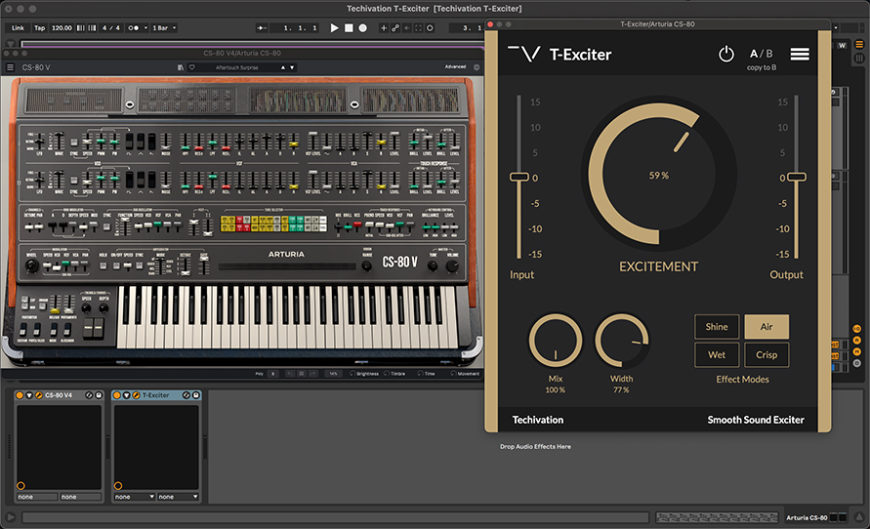
Task: Click the follow playback arrow icon
Action: coord(261,28)
